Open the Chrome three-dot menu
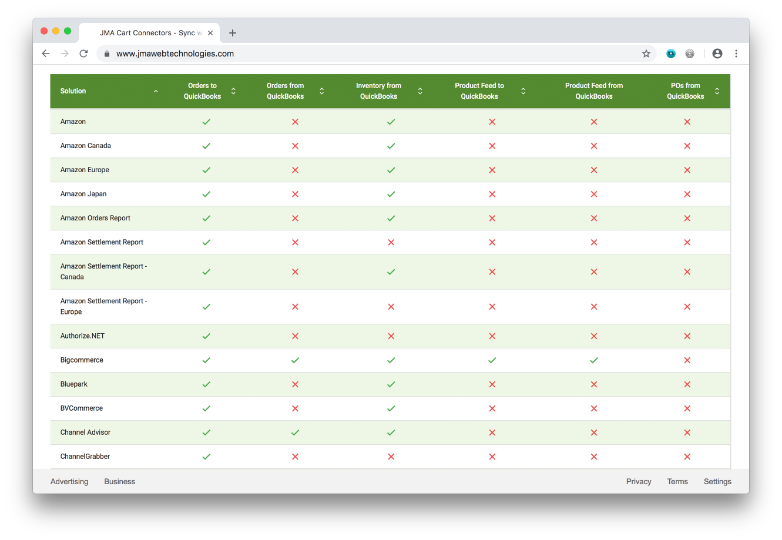782x540 pixels. [x=736, y=53]
